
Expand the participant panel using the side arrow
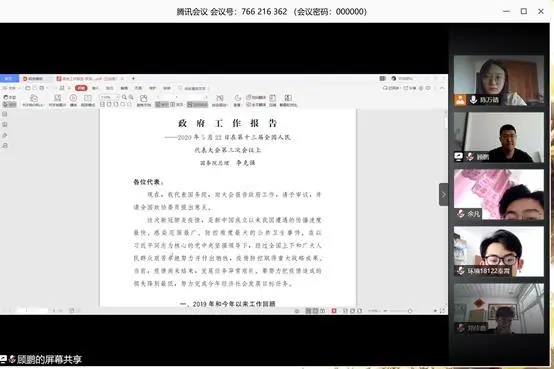[x=443, y=194]
